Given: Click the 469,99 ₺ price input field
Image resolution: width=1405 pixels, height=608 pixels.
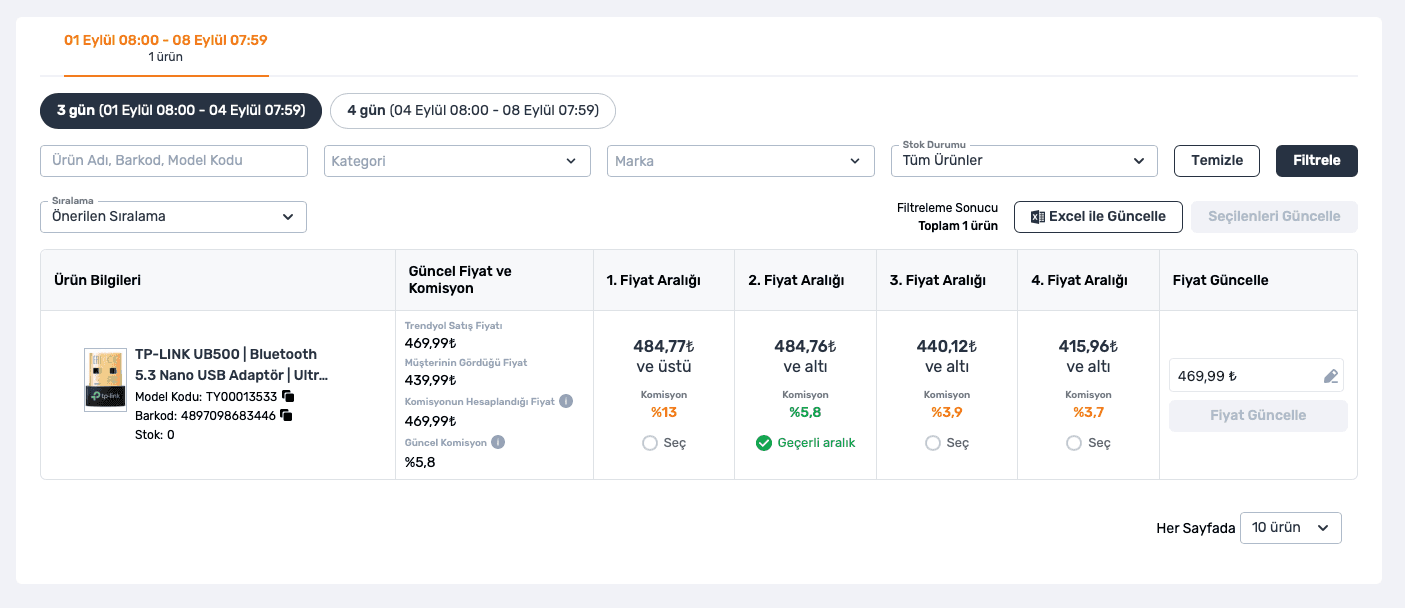Looking at the screenshot, I should (x=1256, y=376).
